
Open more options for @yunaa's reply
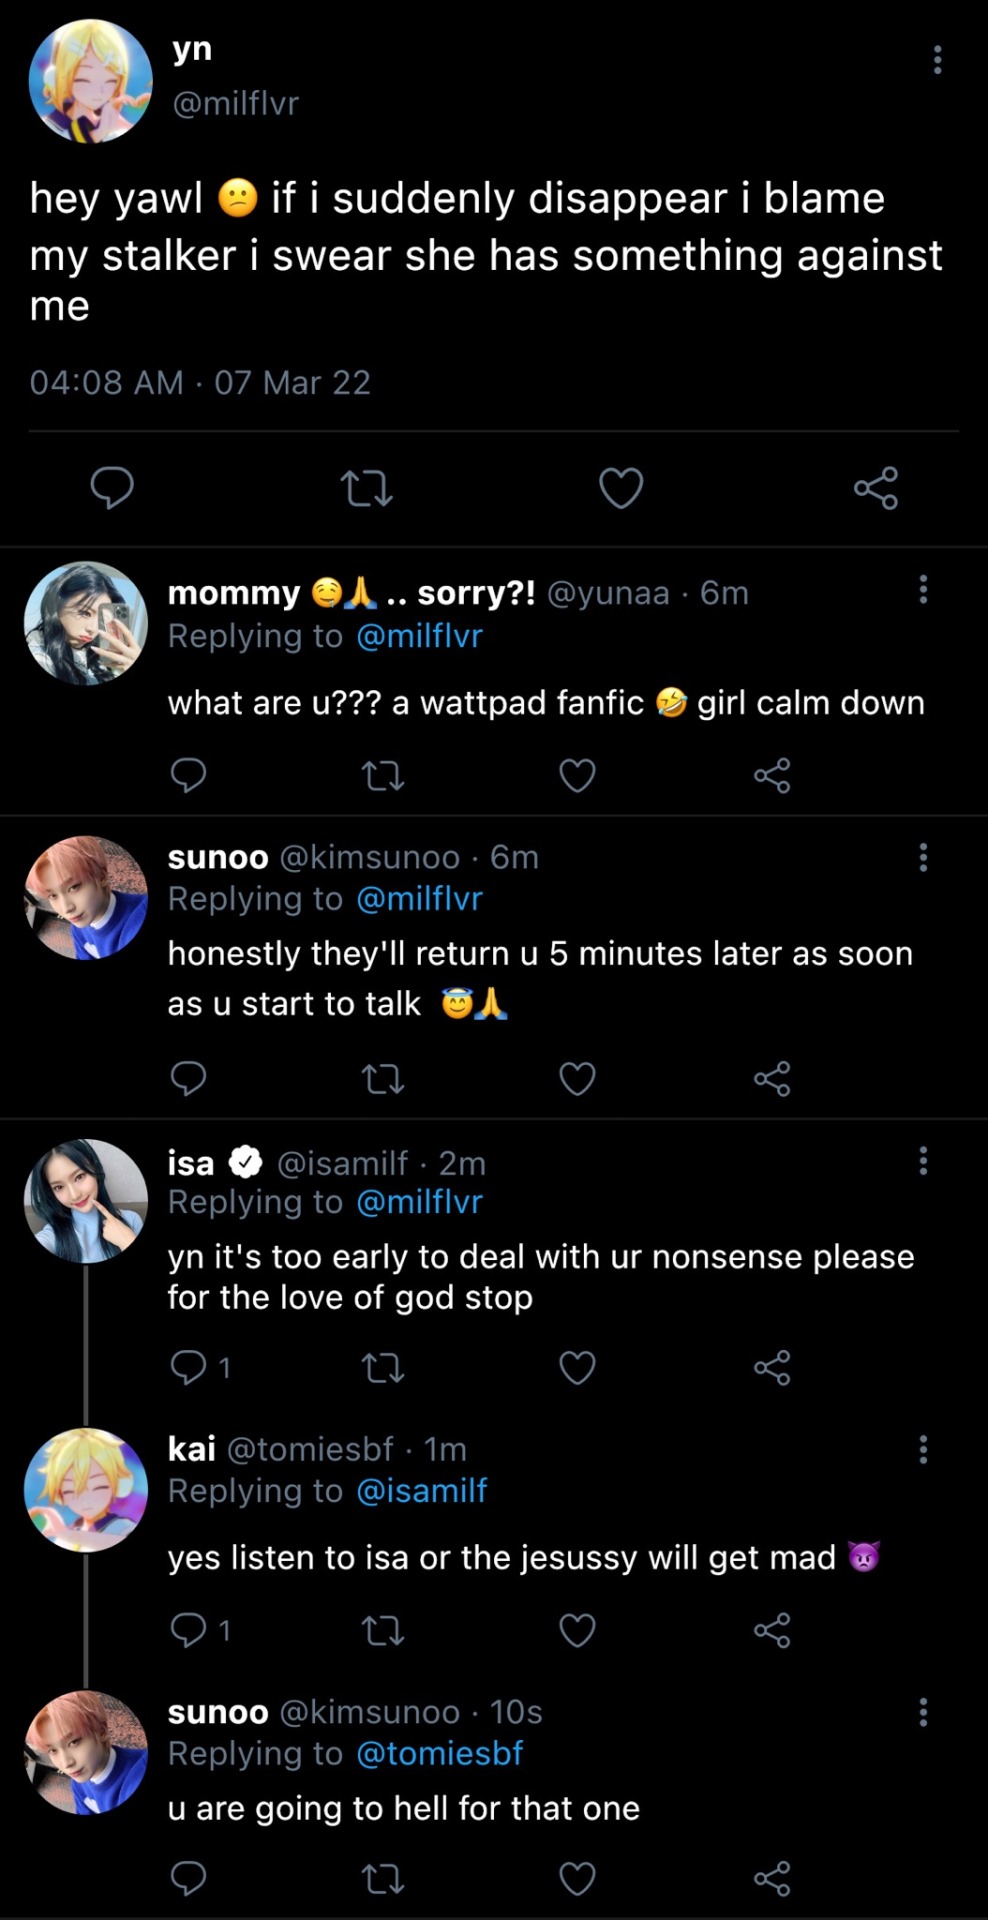[x=923, y=590]
